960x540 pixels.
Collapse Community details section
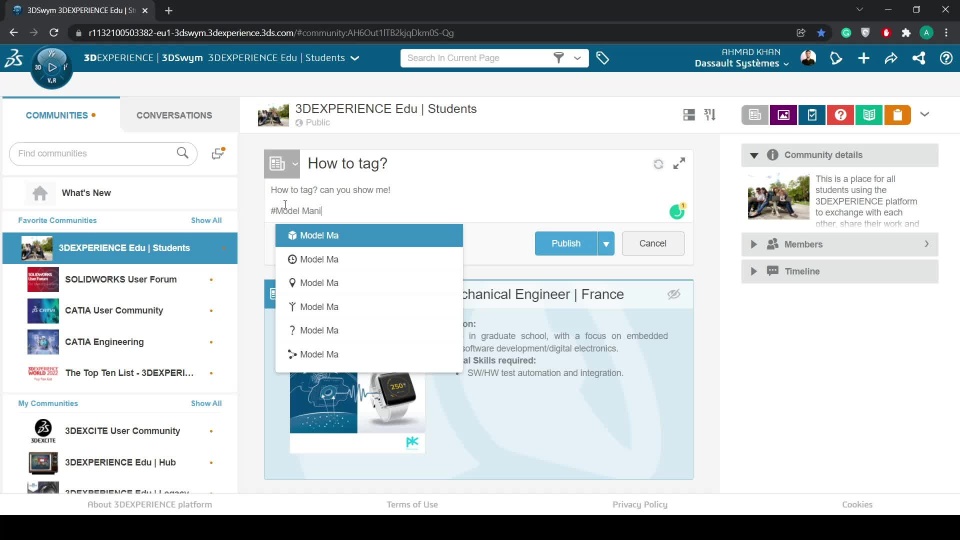754,156
